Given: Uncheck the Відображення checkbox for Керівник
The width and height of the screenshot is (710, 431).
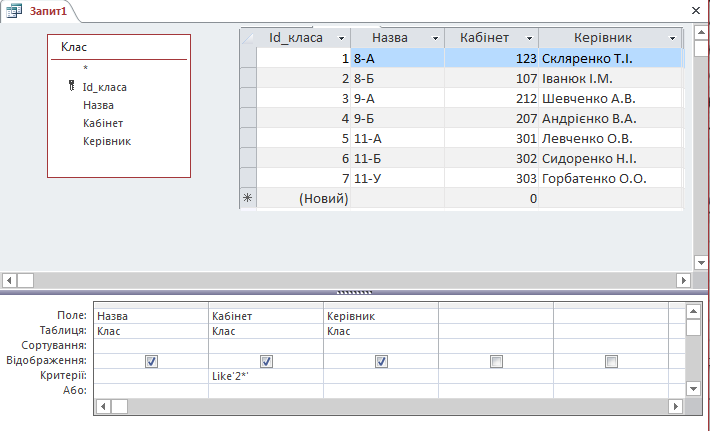Looking at the screenshot, I should pos(381,361).
